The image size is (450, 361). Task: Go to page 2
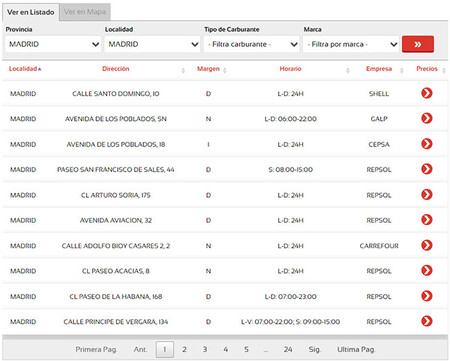(184, 349)
